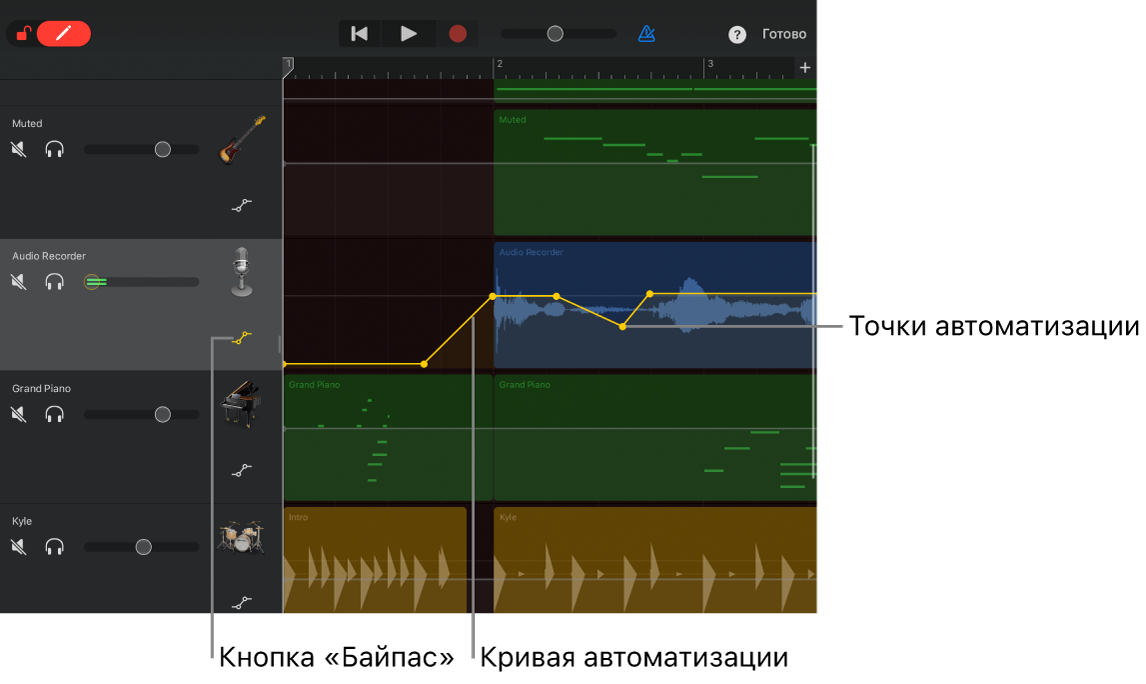Screen dimensions: 1146x684
Task: Tap the Готово button
Action: pos(784,34)
